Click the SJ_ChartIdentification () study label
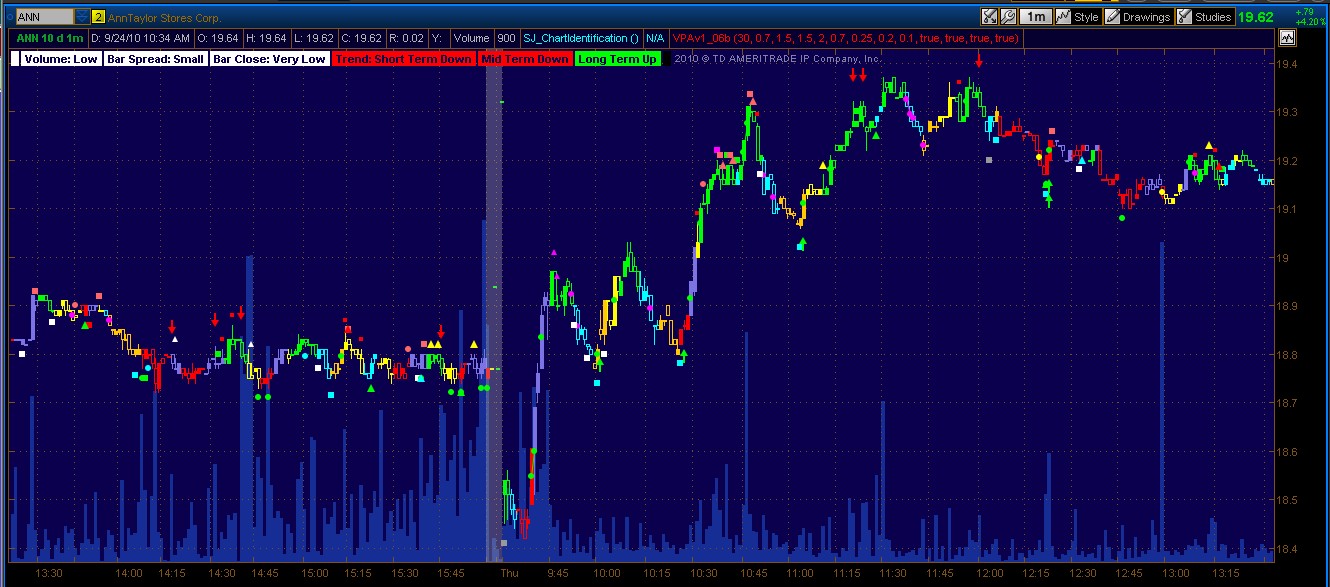Screen dimensions: 1330x587 click(x=581, y=38)
